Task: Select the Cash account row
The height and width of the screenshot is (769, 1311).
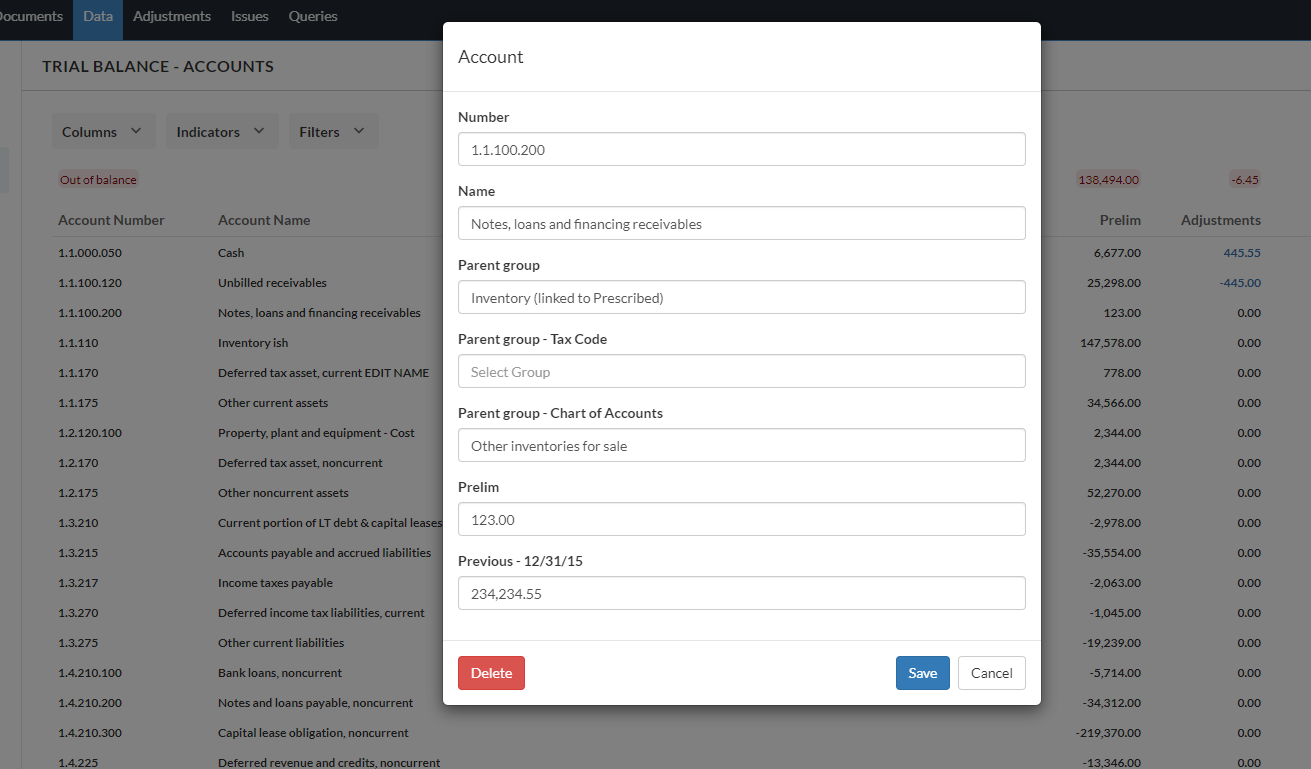Action: coord(231,253)
